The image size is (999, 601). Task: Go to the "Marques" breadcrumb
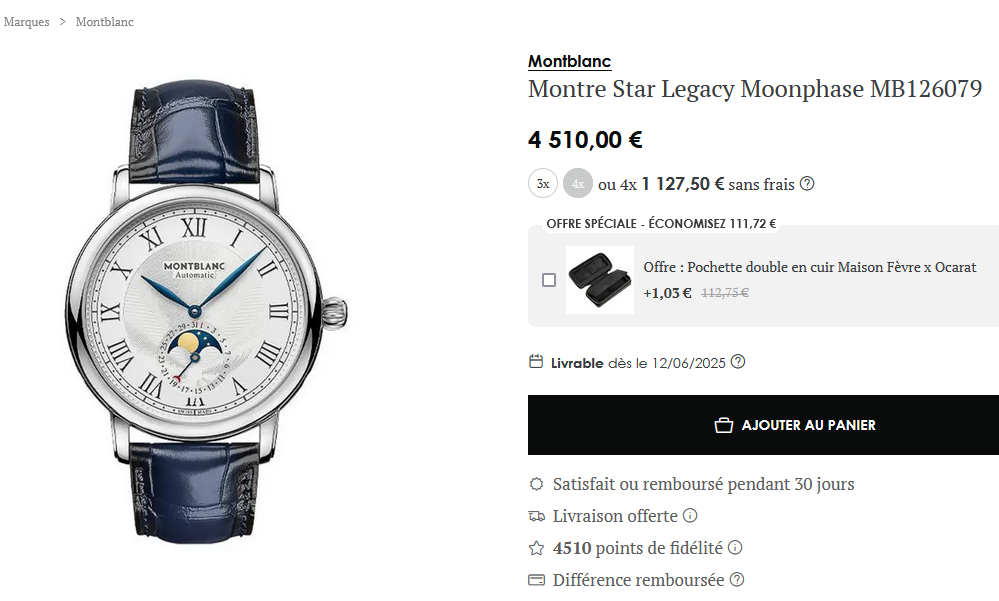26,22
